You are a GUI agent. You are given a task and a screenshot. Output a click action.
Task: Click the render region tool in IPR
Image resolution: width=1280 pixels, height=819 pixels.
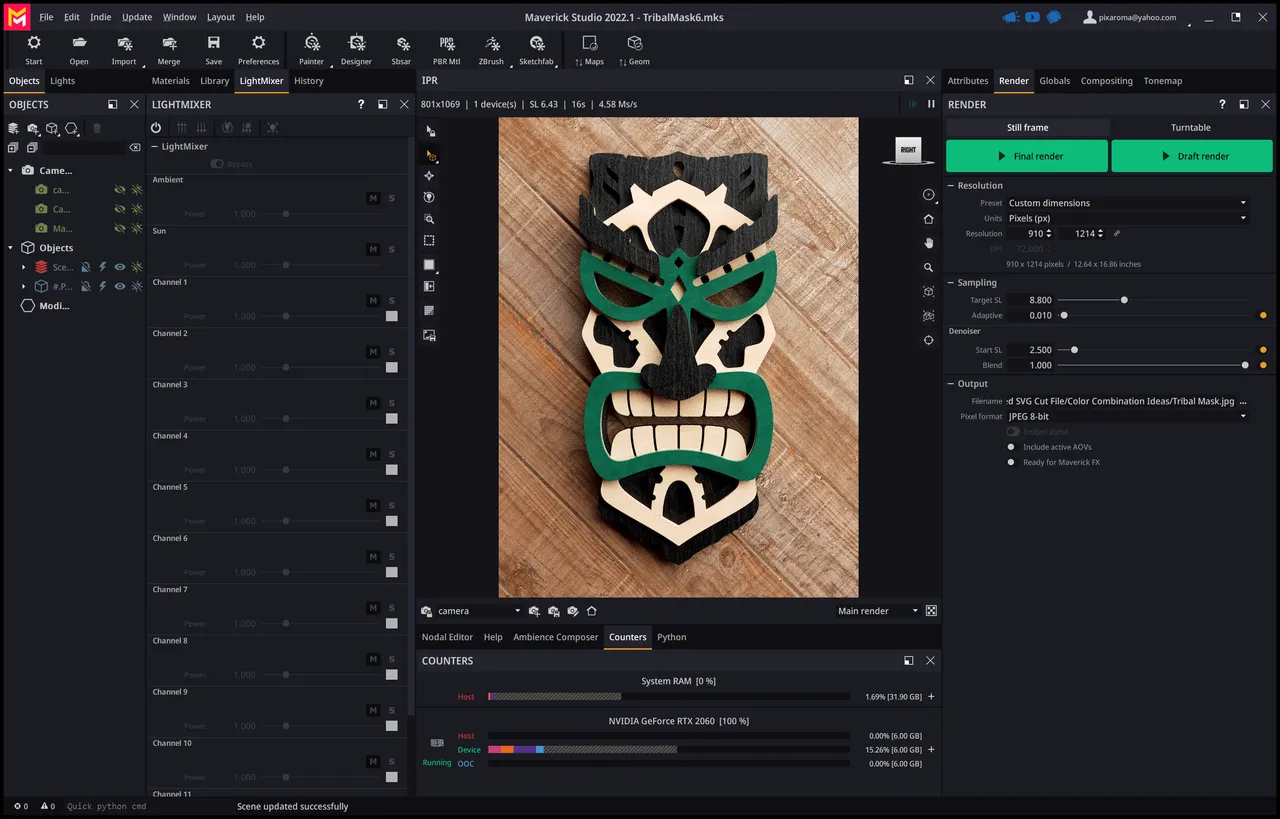pos(429,240)
